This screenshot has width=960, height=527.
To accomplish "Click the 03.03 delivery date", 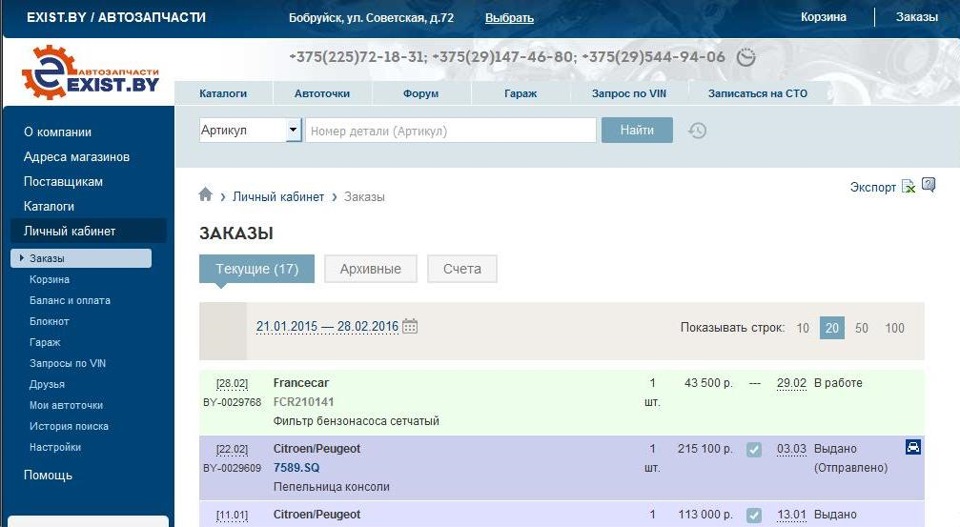I will [x=792, y=449].
